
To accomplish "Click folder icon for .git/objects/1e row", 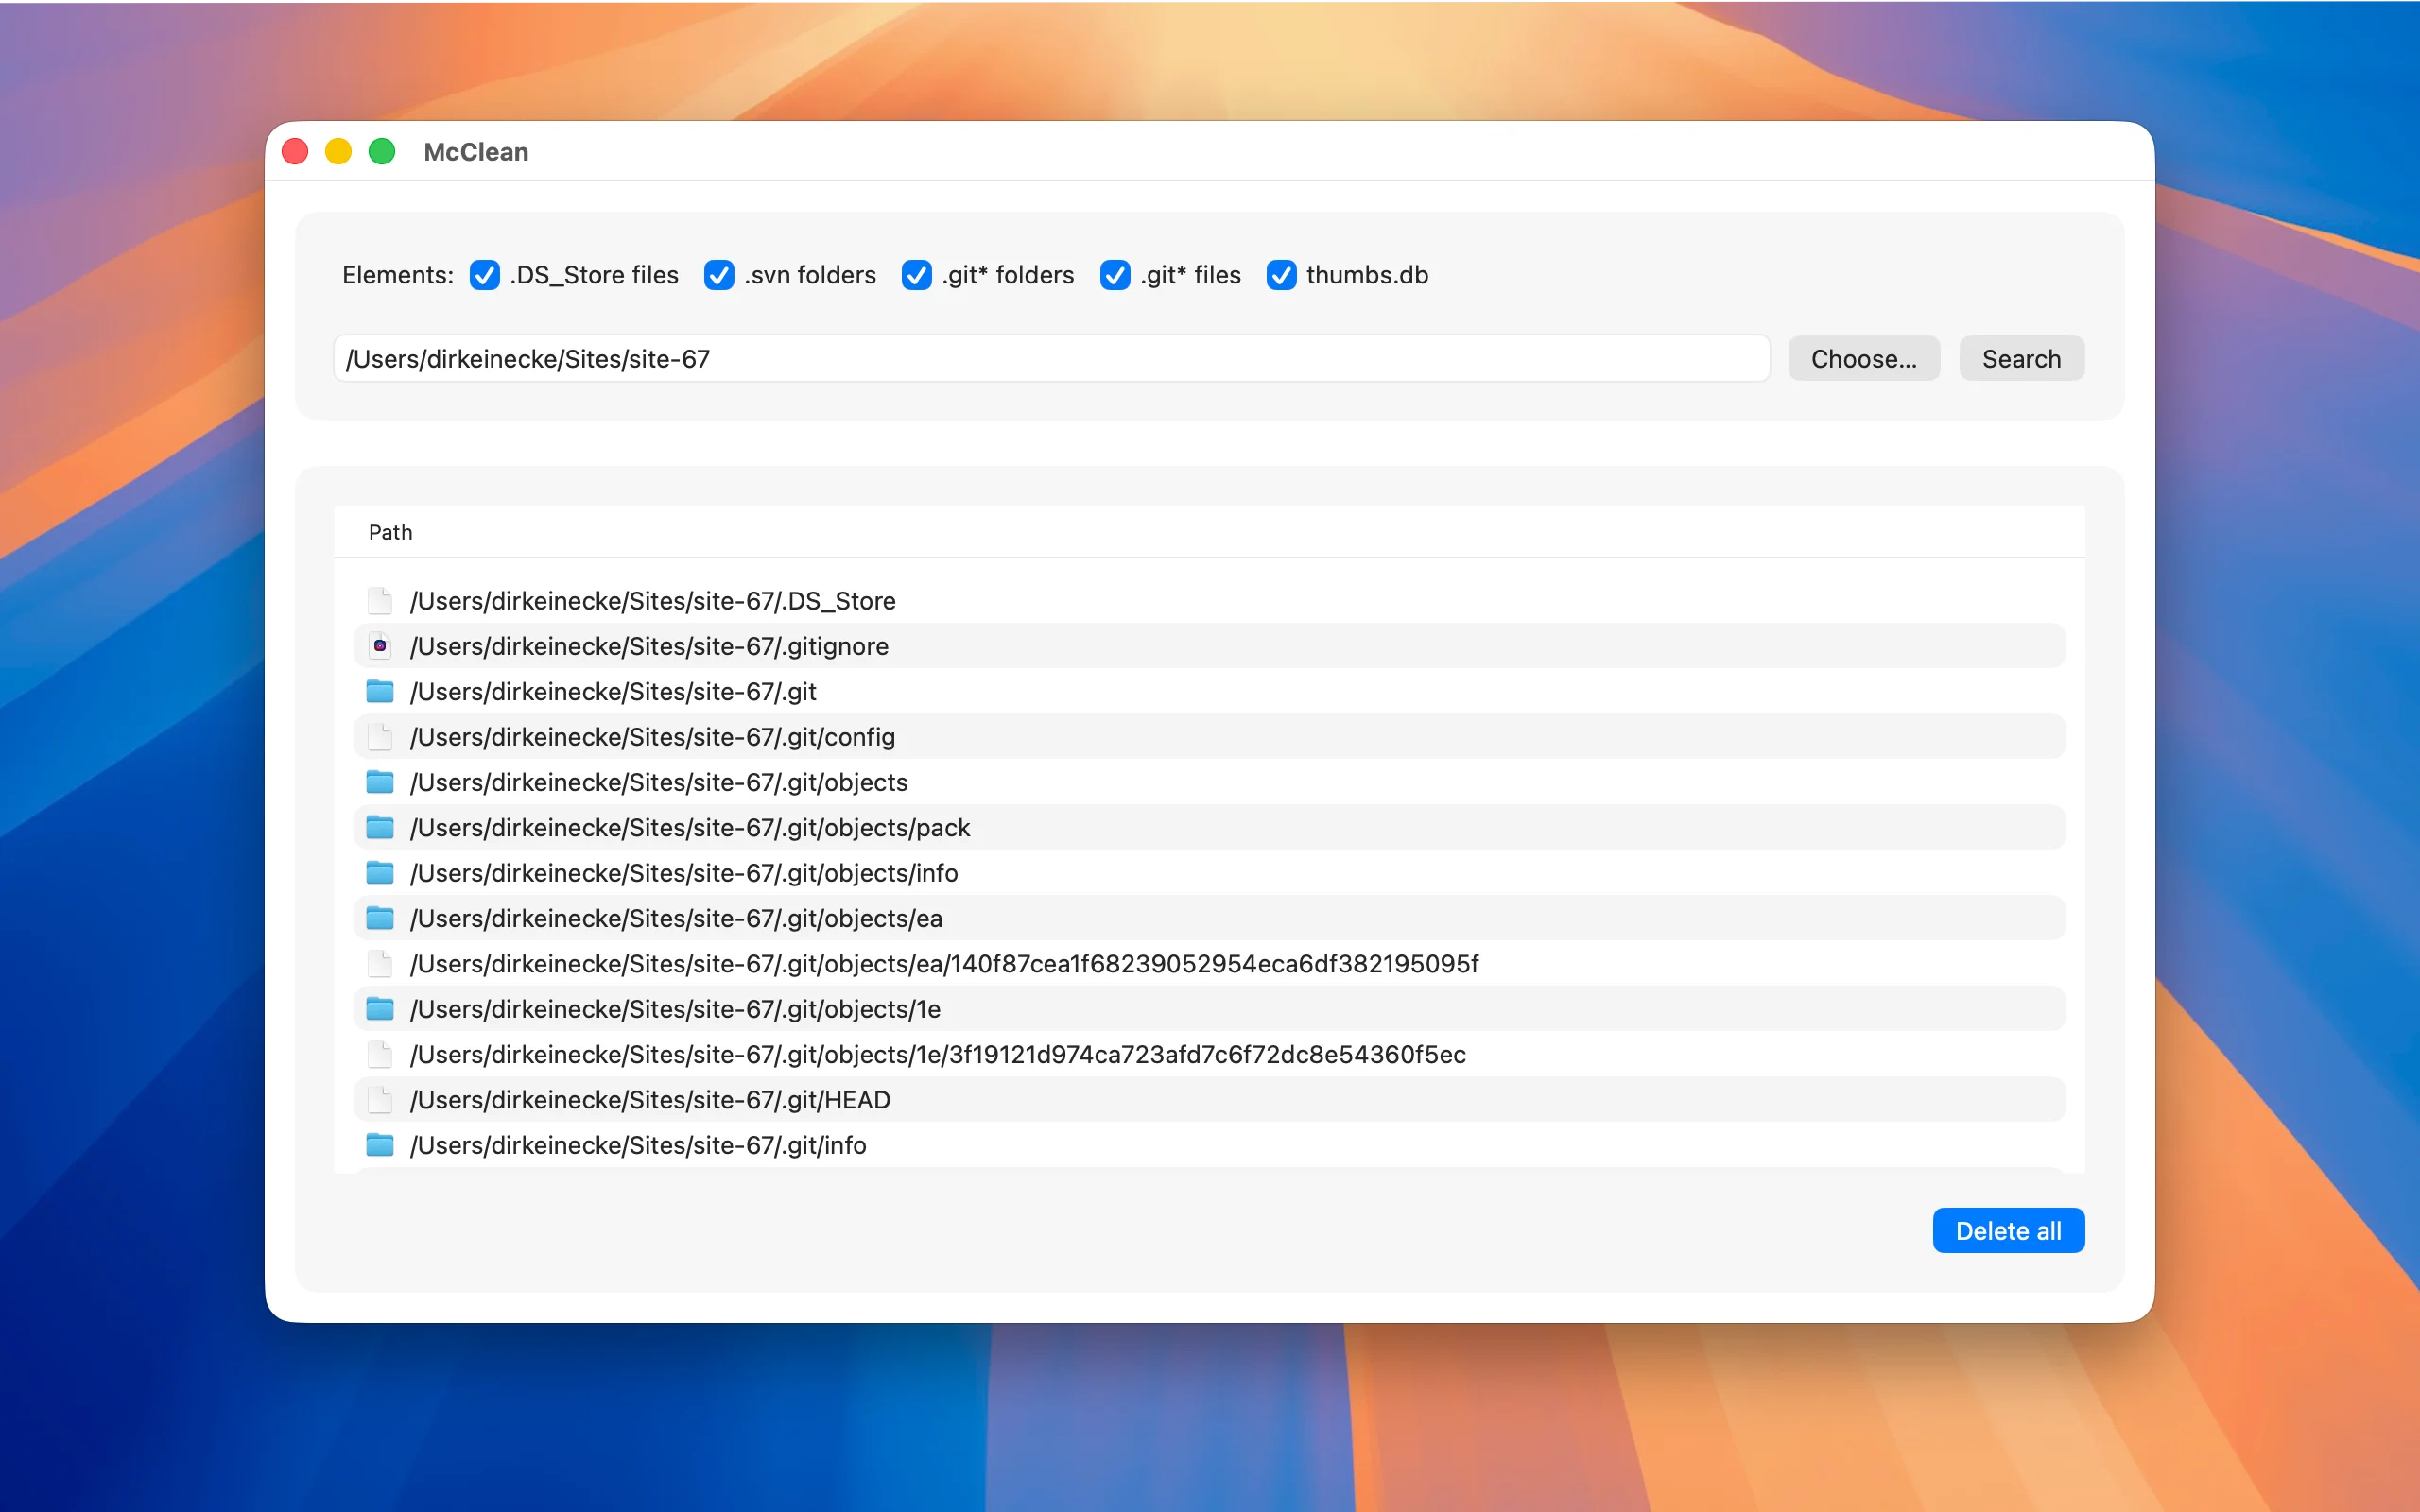I will click(x=380, y=1009).
